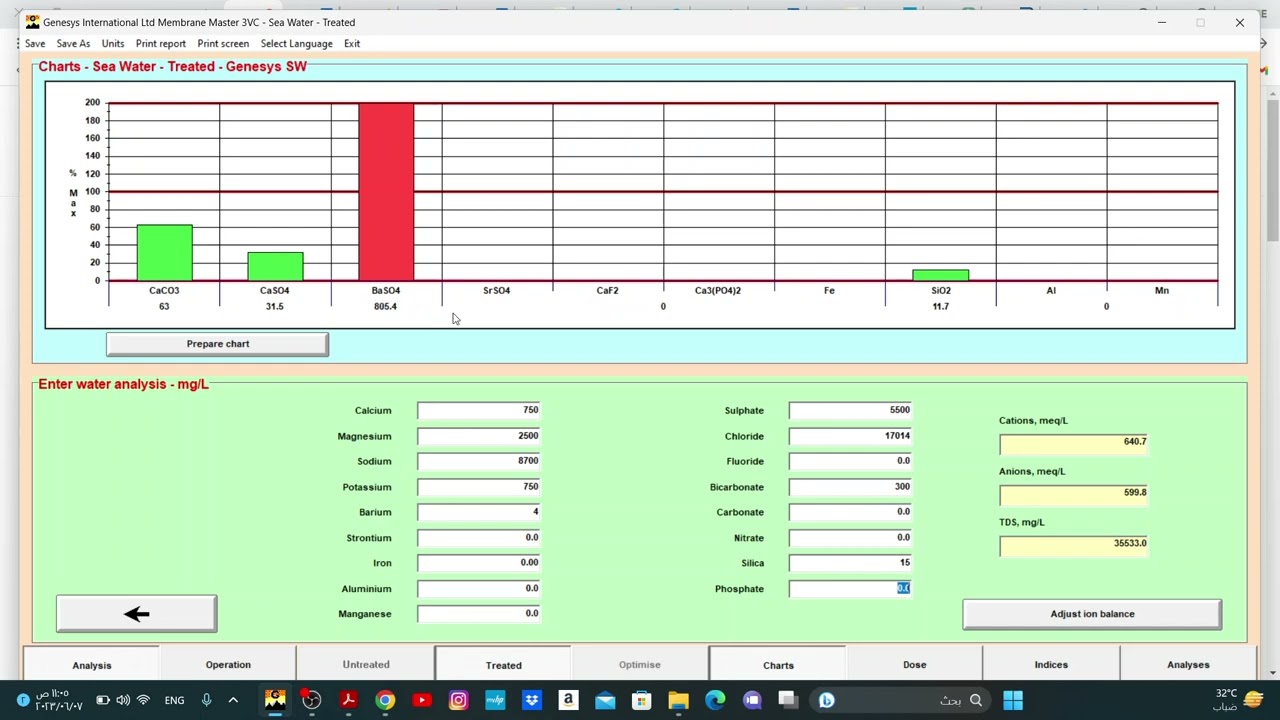The width and height of the screenshot is (1280, 720).
Task: Open the Wi-Fi network settings icon
Action: pyautogui.click(x=143, y=700)
